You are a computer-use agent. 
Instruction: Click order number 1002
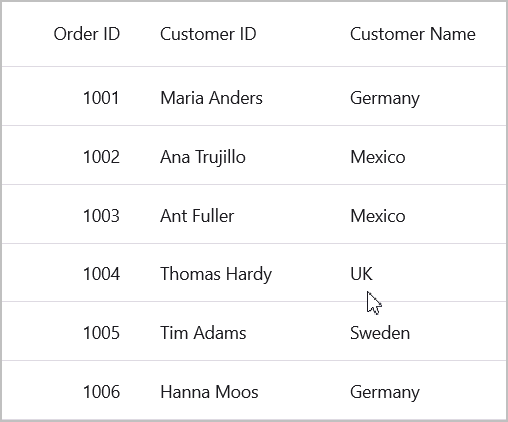click(x=101, y=157)
